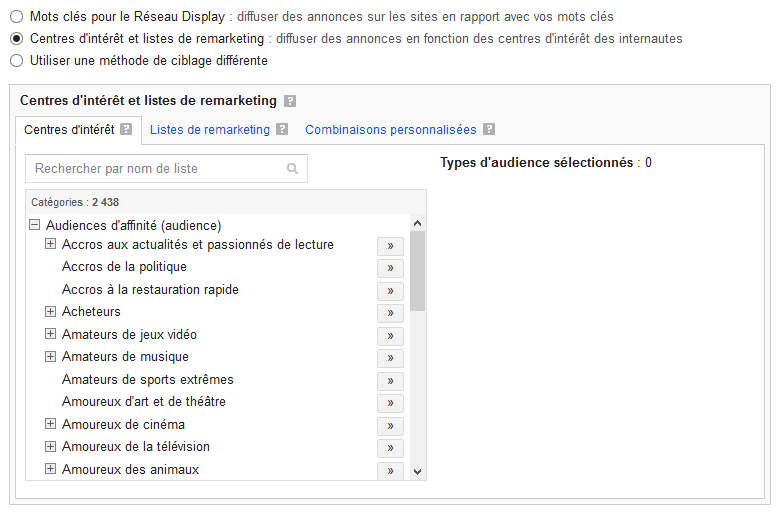Switch to Listes de remarketing tab
The width and height of the screenshot is (778, 512).
click(x=210, y=129)
